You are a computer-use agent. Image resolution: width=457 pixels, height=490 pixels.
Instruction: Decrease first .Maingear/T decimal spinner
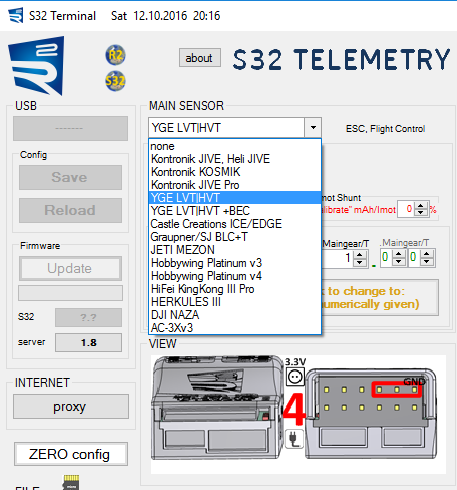coord(399,262)
